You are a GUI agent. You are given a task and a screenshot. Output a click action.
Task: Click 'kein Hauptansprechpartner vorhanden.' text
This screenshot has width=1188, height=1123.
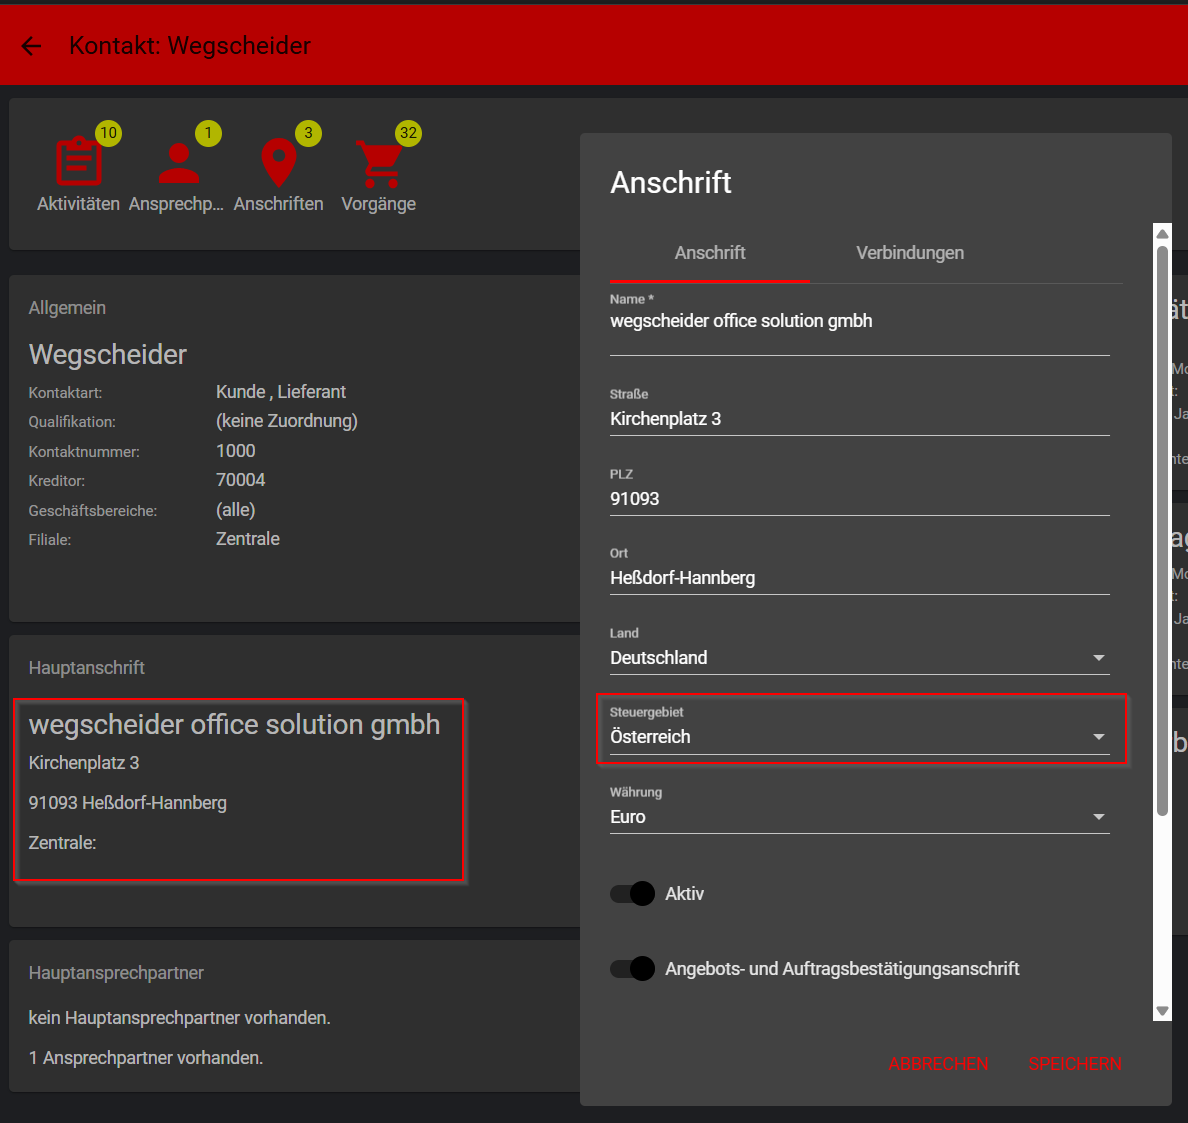[x=180, y=1018]
